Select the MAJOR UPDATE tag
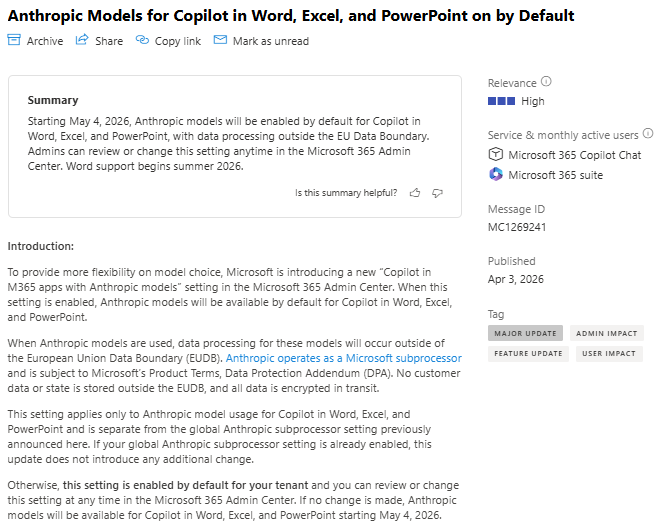This screenshot has width=659, height=529. 526,333
